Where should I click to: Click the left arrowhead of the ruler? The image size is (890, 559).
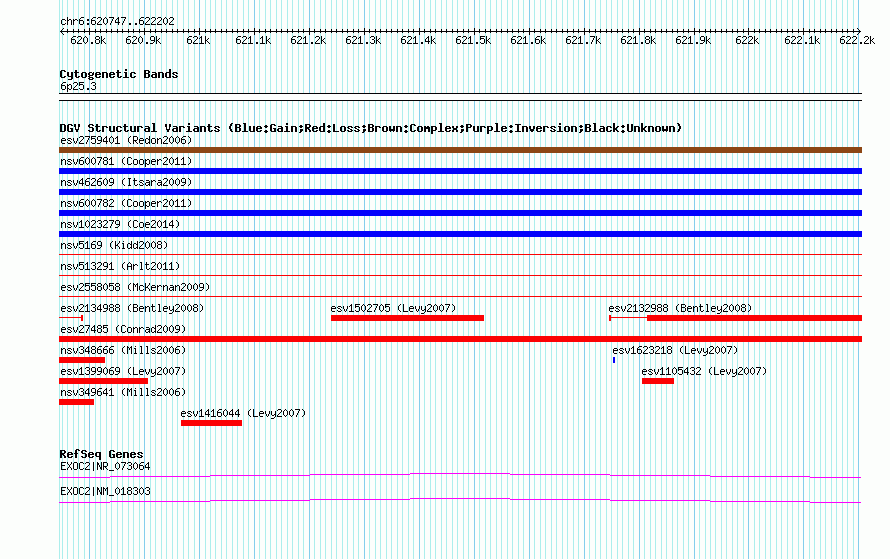point(62,31)
